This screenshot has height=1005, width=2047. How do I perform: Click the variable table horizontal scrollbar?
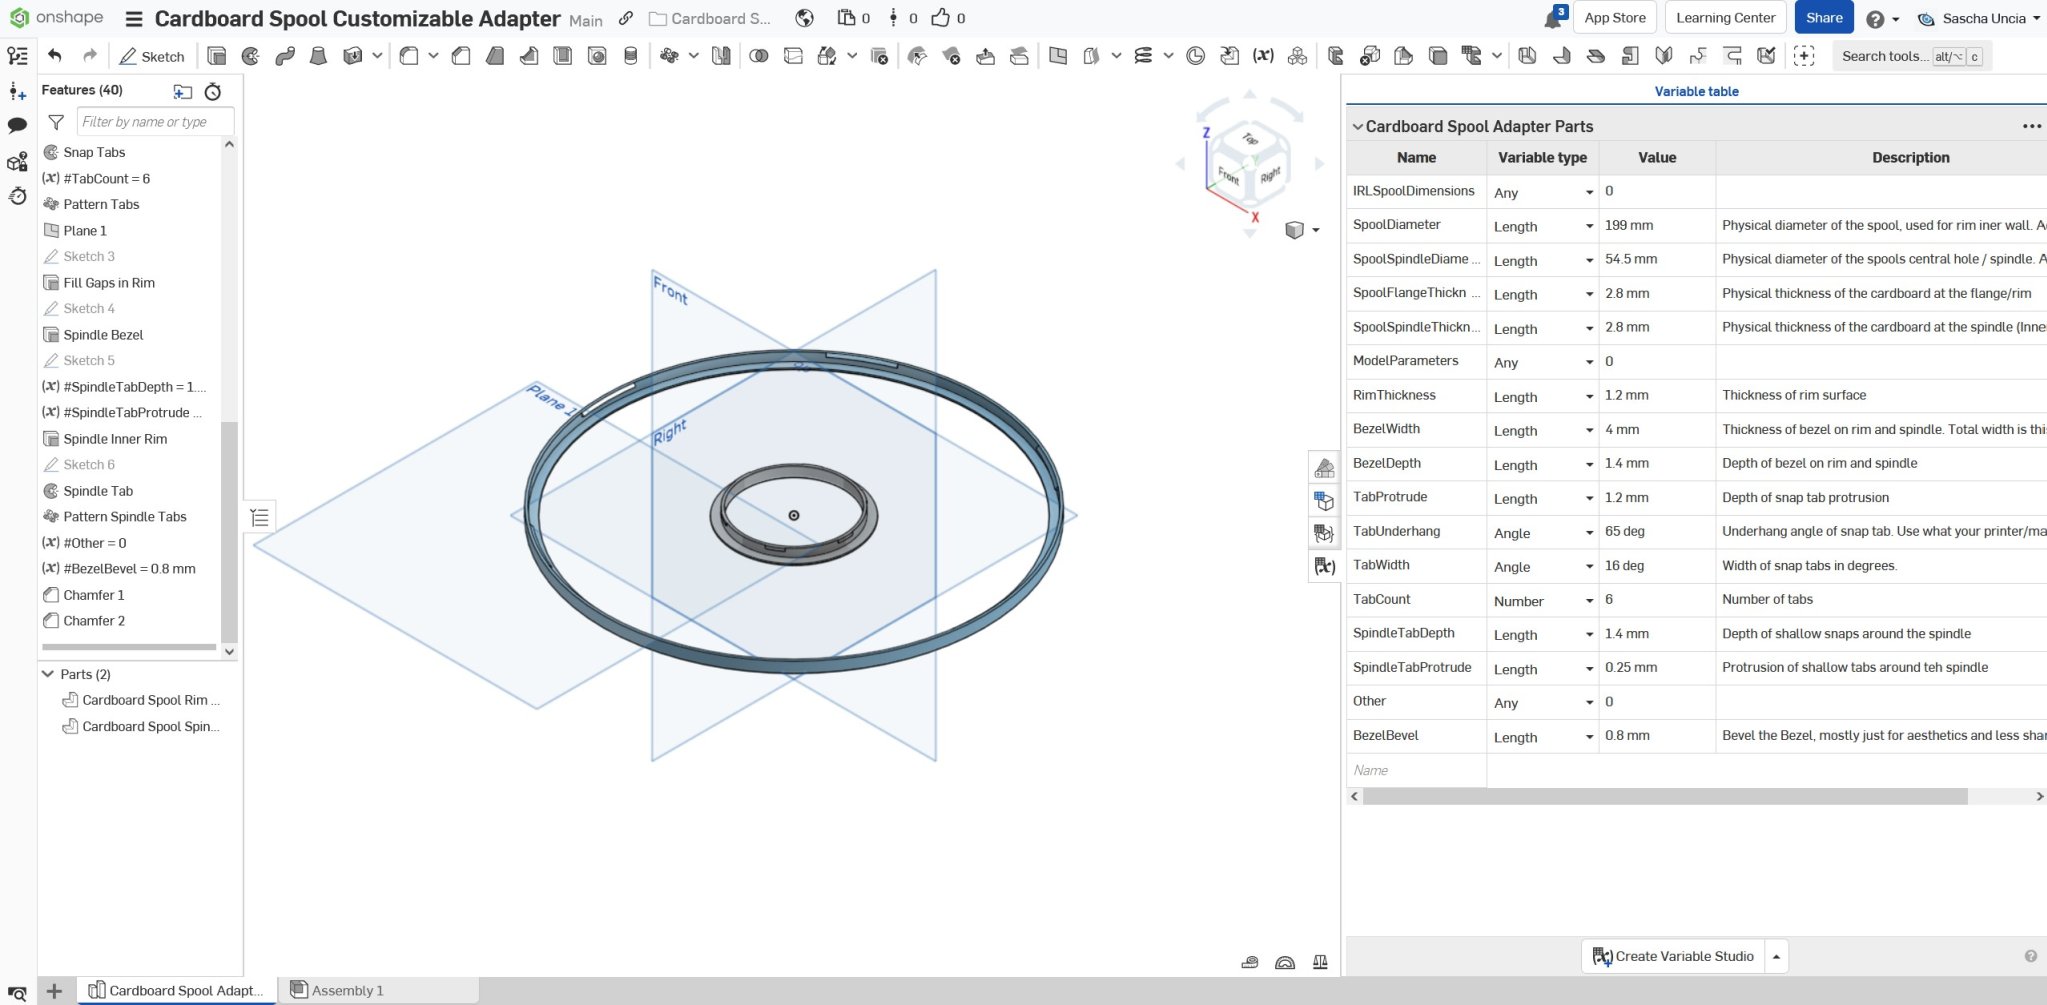pos(1664,797)
